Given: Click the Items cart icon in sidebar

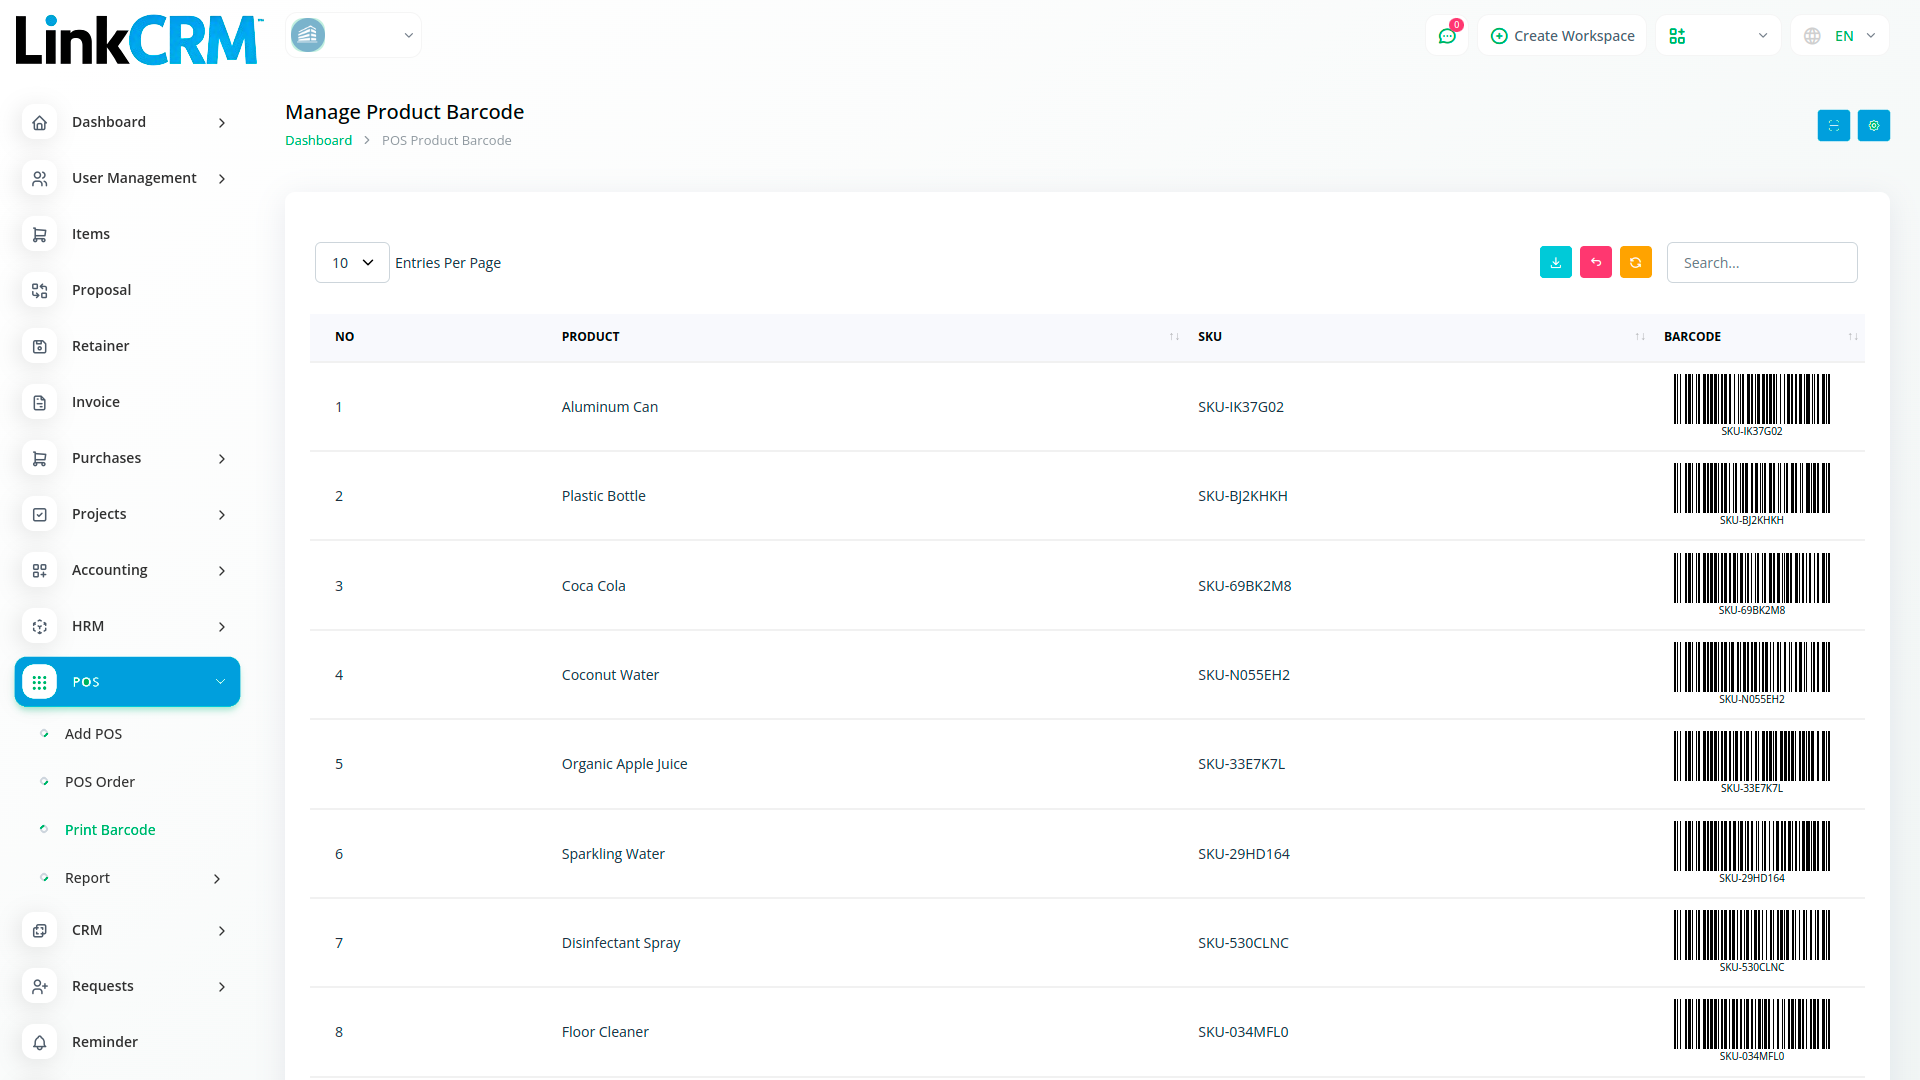Looking at the screenshot, I should [x=40, y=234].
